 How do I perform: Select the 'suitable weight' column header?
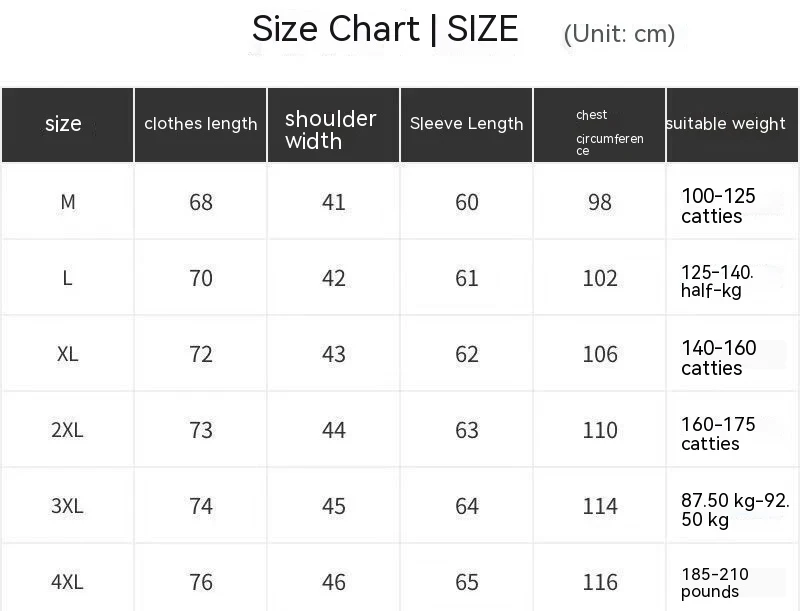[x=733, y=125]
